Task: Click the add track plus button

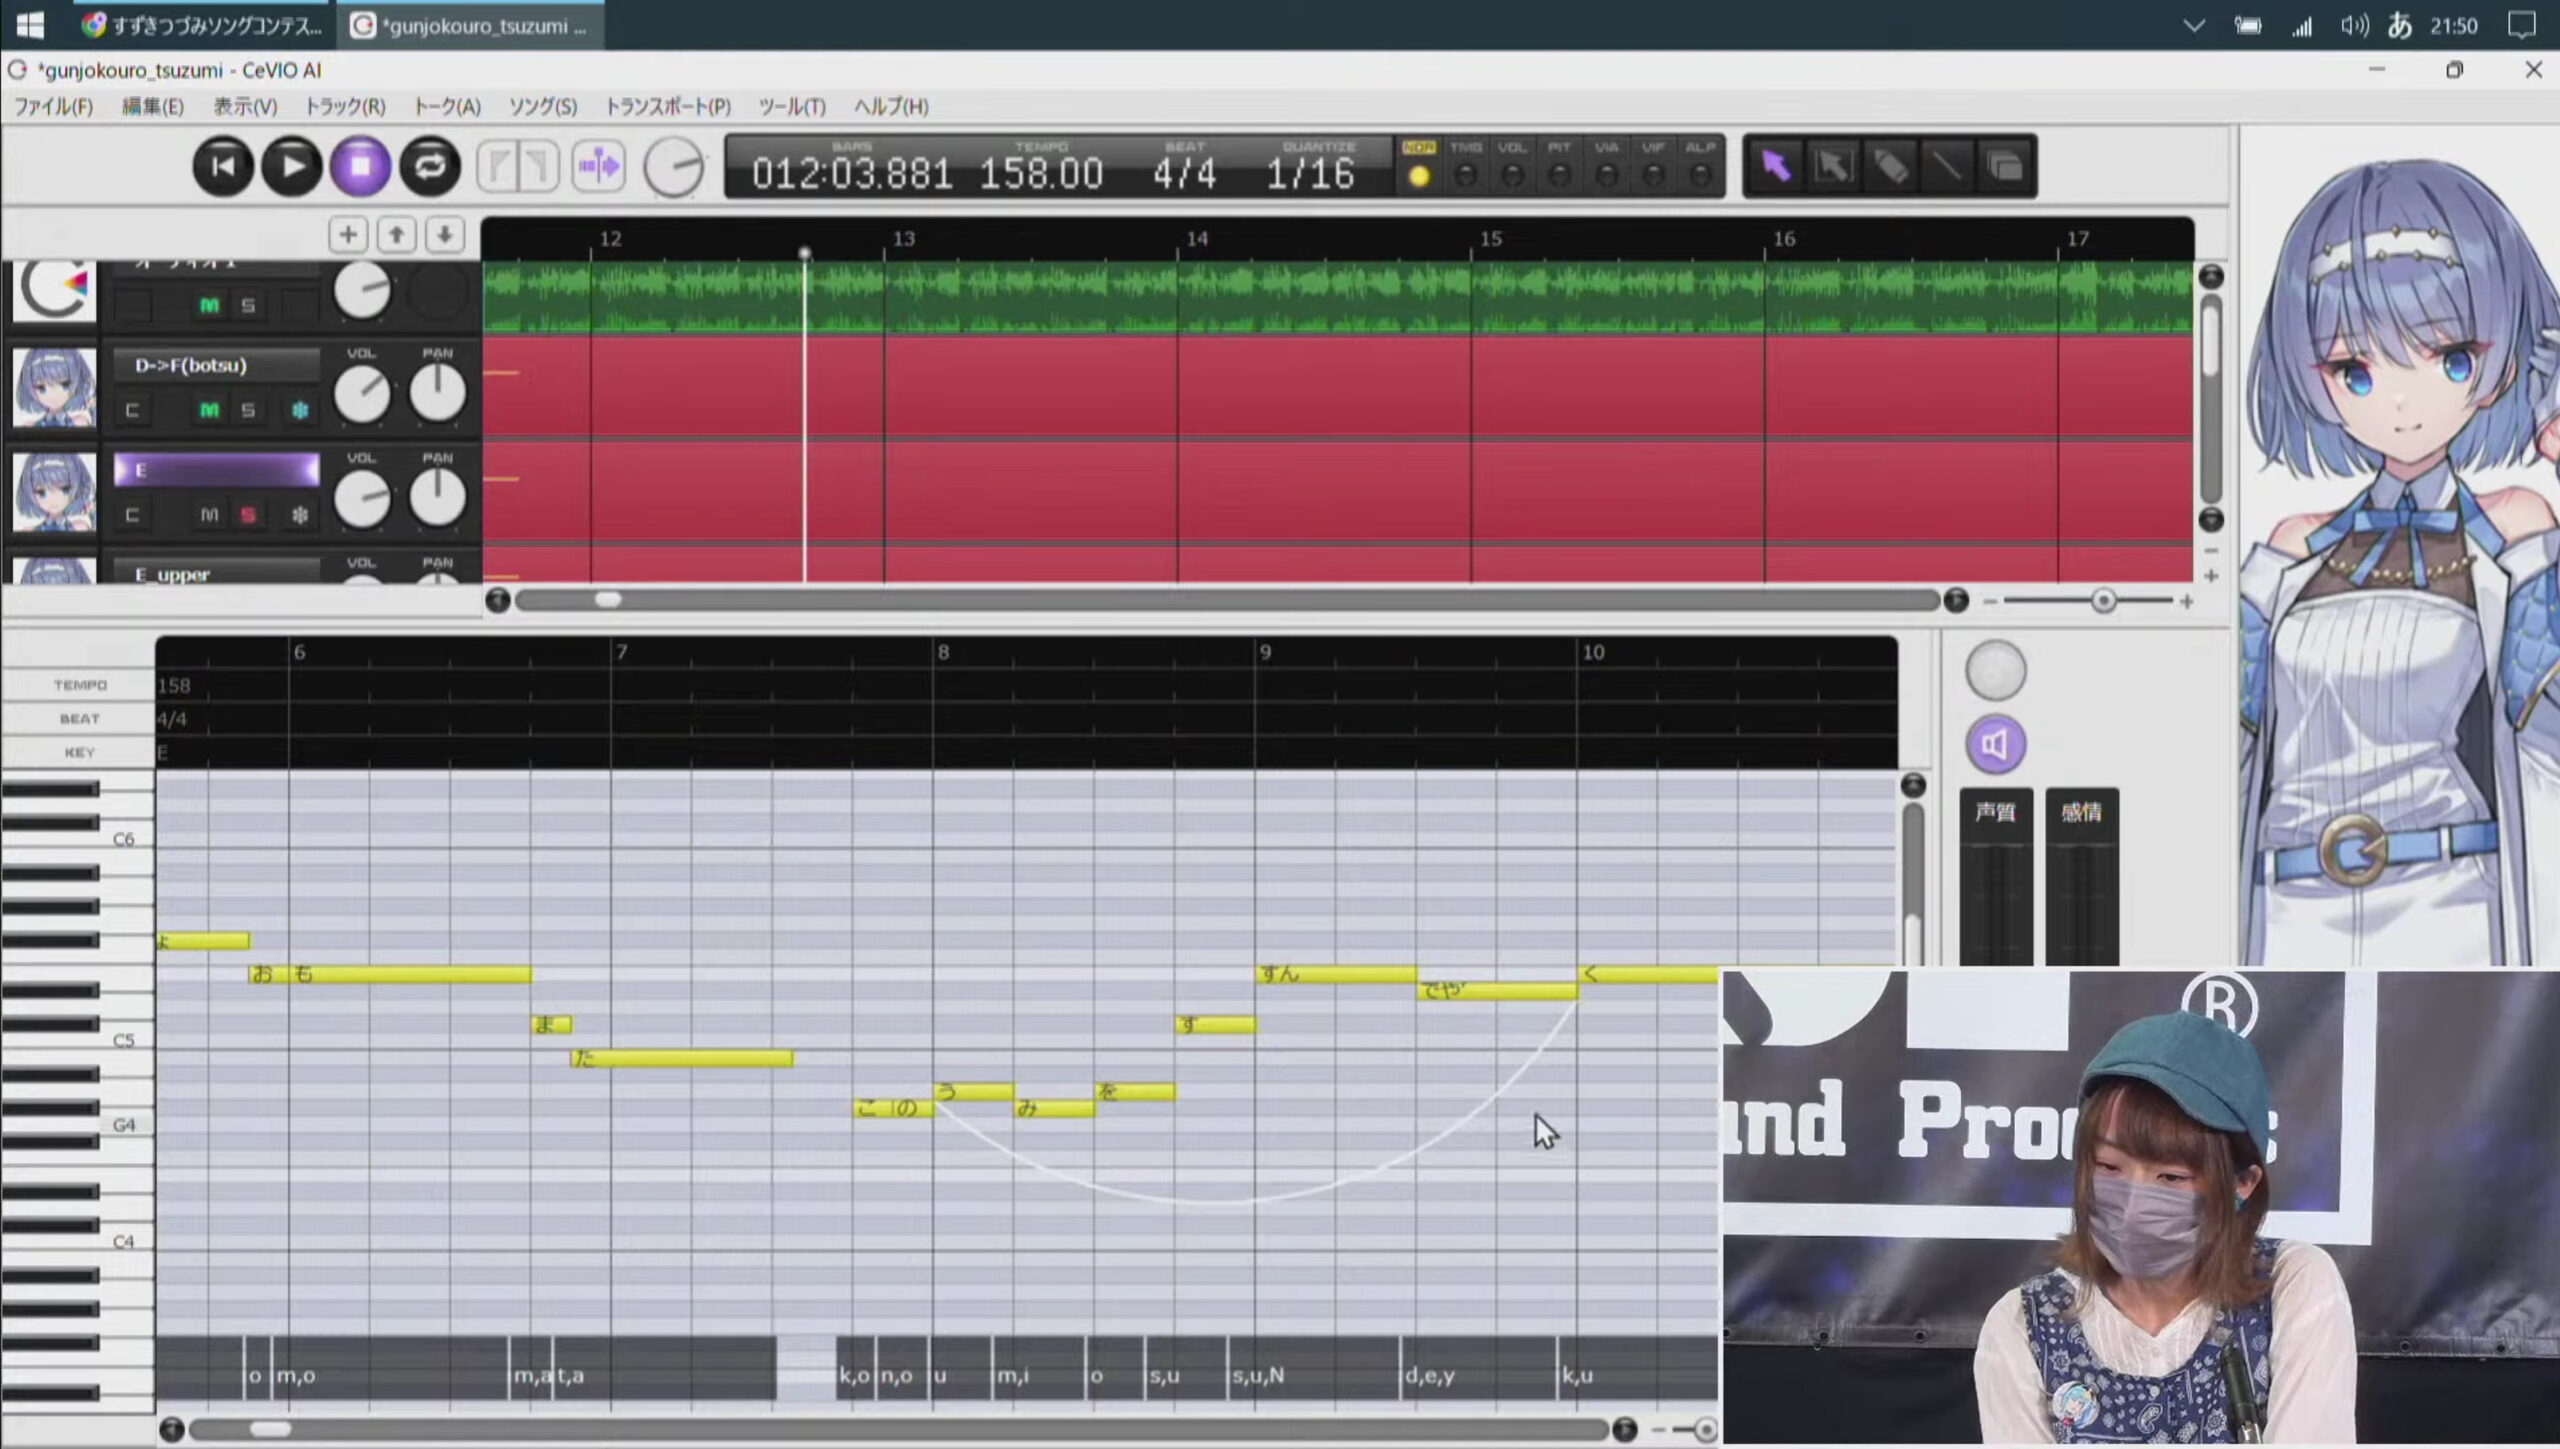Action: [x=348, y=235]
